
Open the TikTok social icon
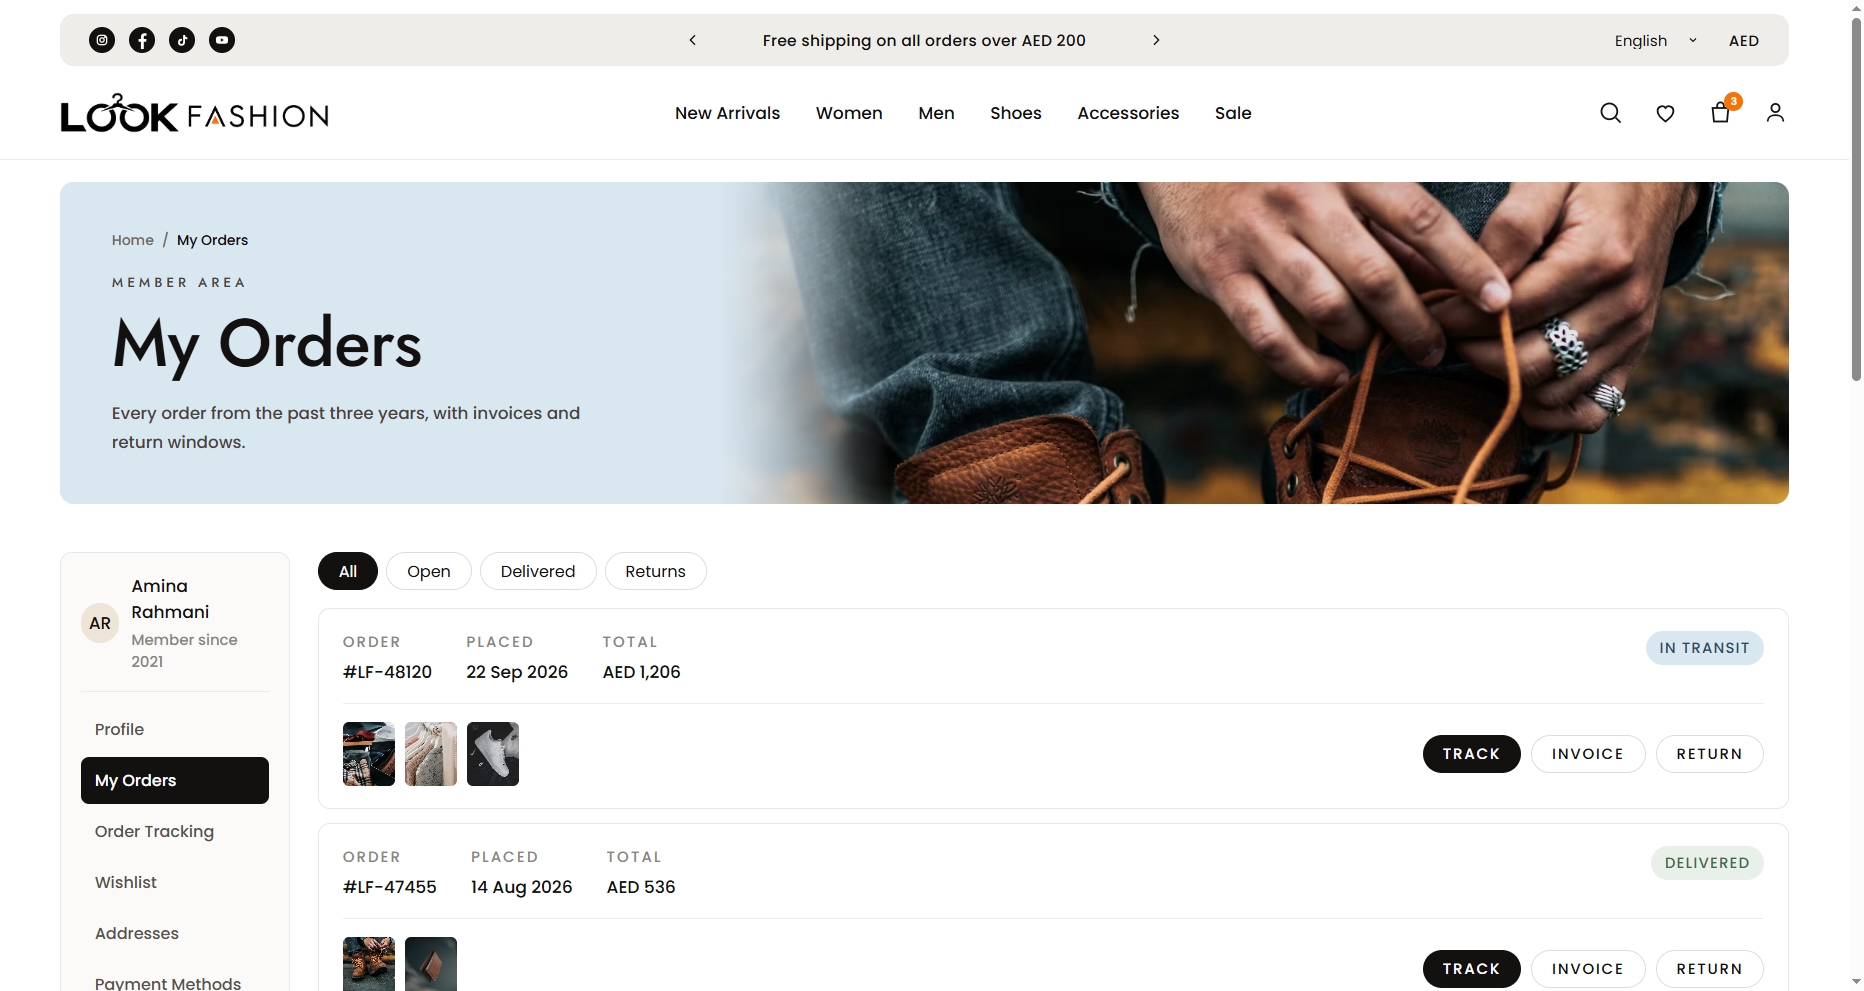pos(182,40)
